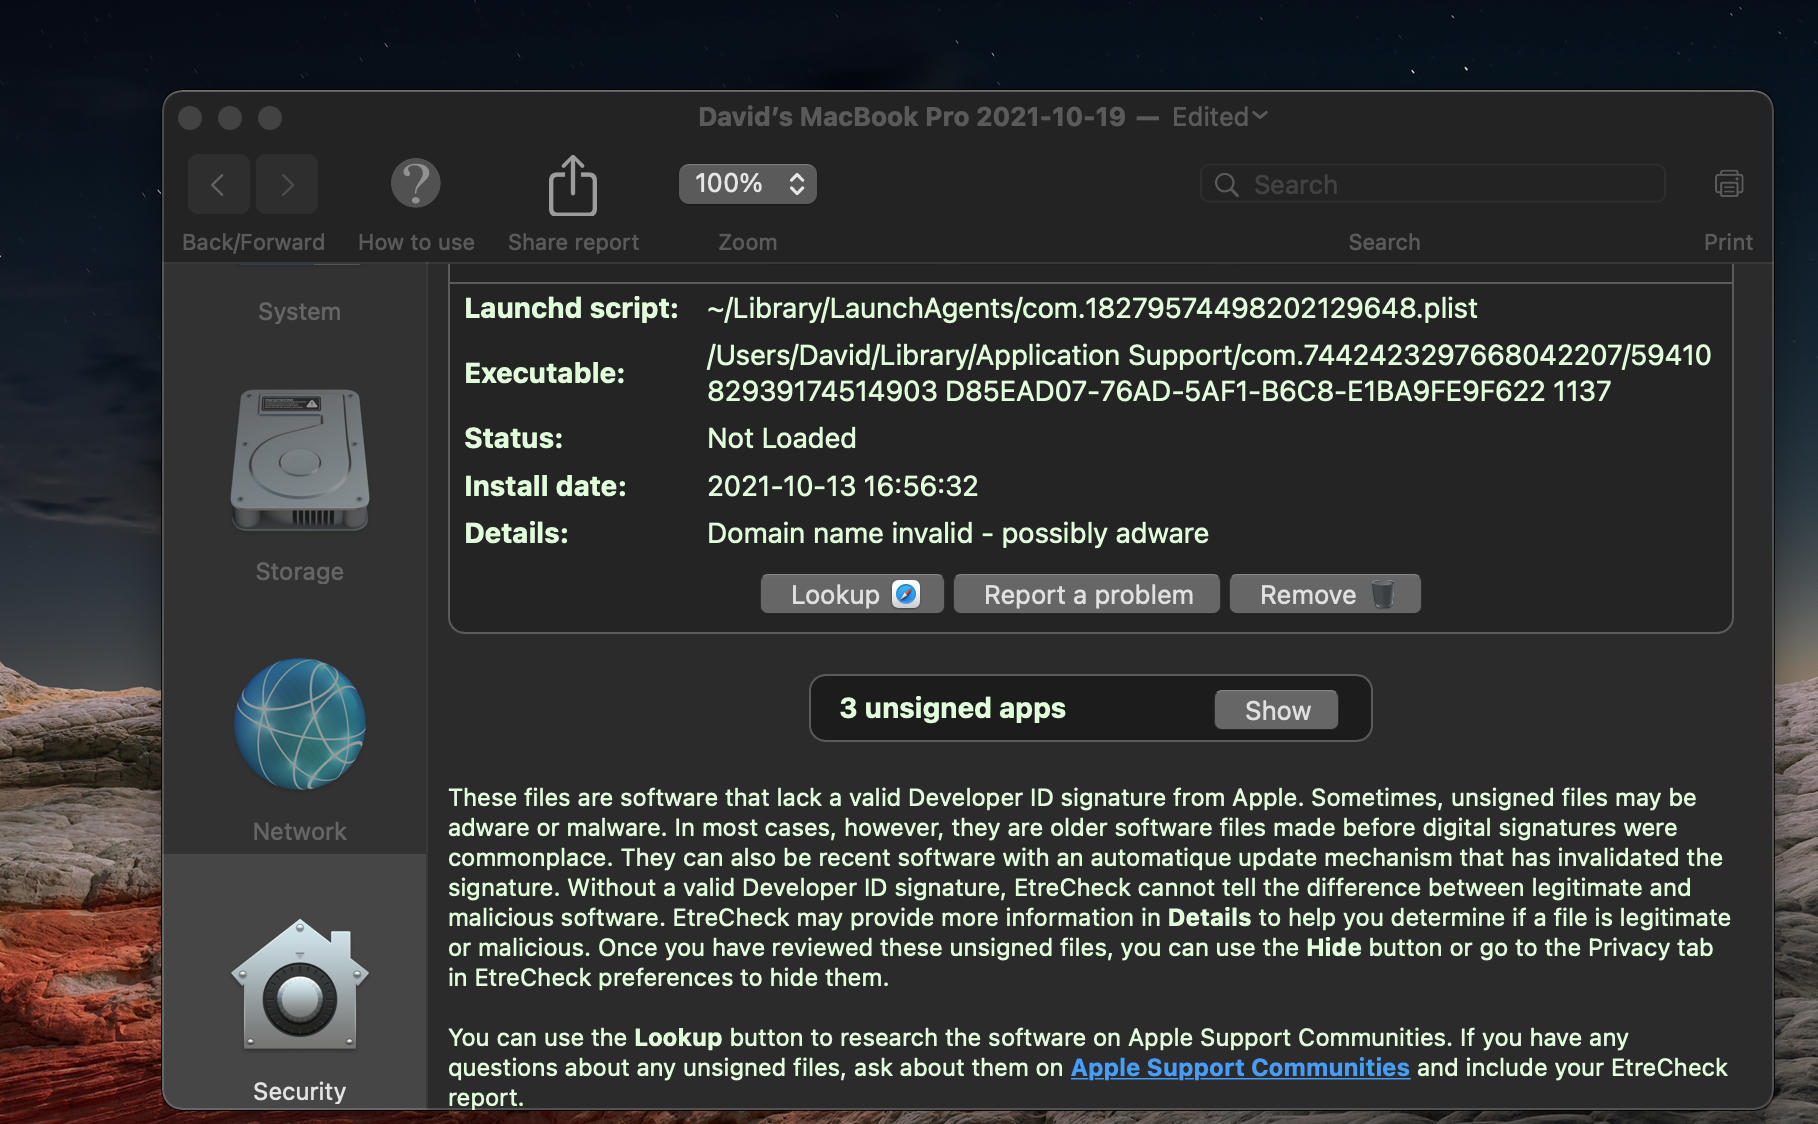The image size is (1818, 1124).
Task: Click the 'Details:' label
Action: pyautogui.click(x=516, y=533)
